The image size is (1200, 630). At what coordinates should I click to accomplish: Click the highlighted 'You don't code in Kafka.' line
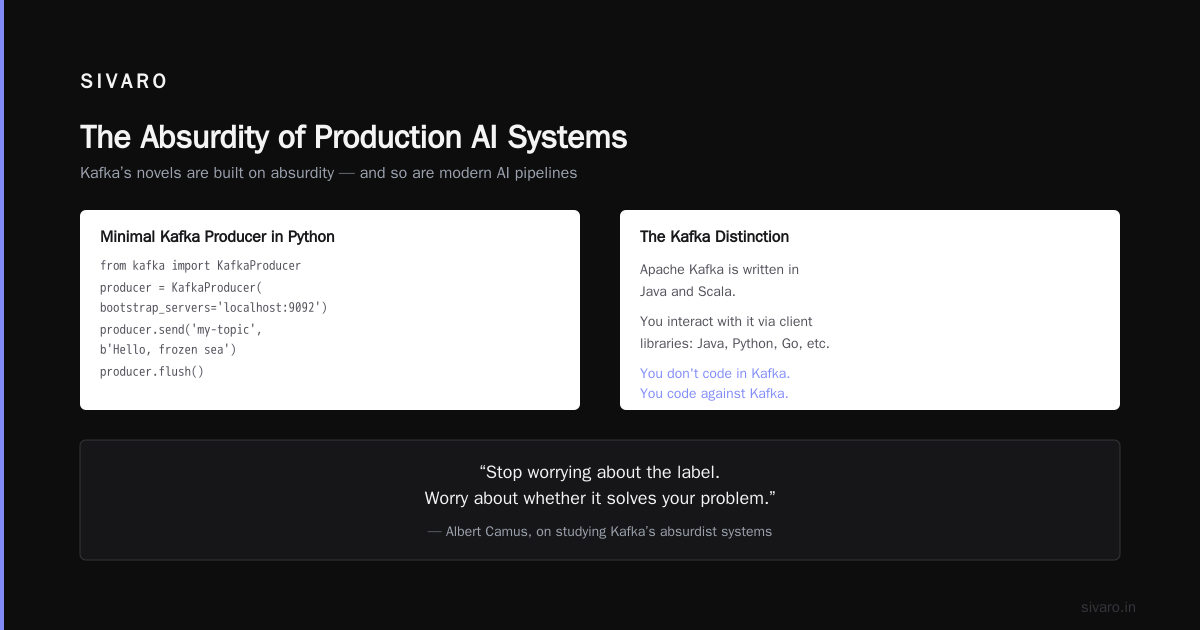(715, 374)
